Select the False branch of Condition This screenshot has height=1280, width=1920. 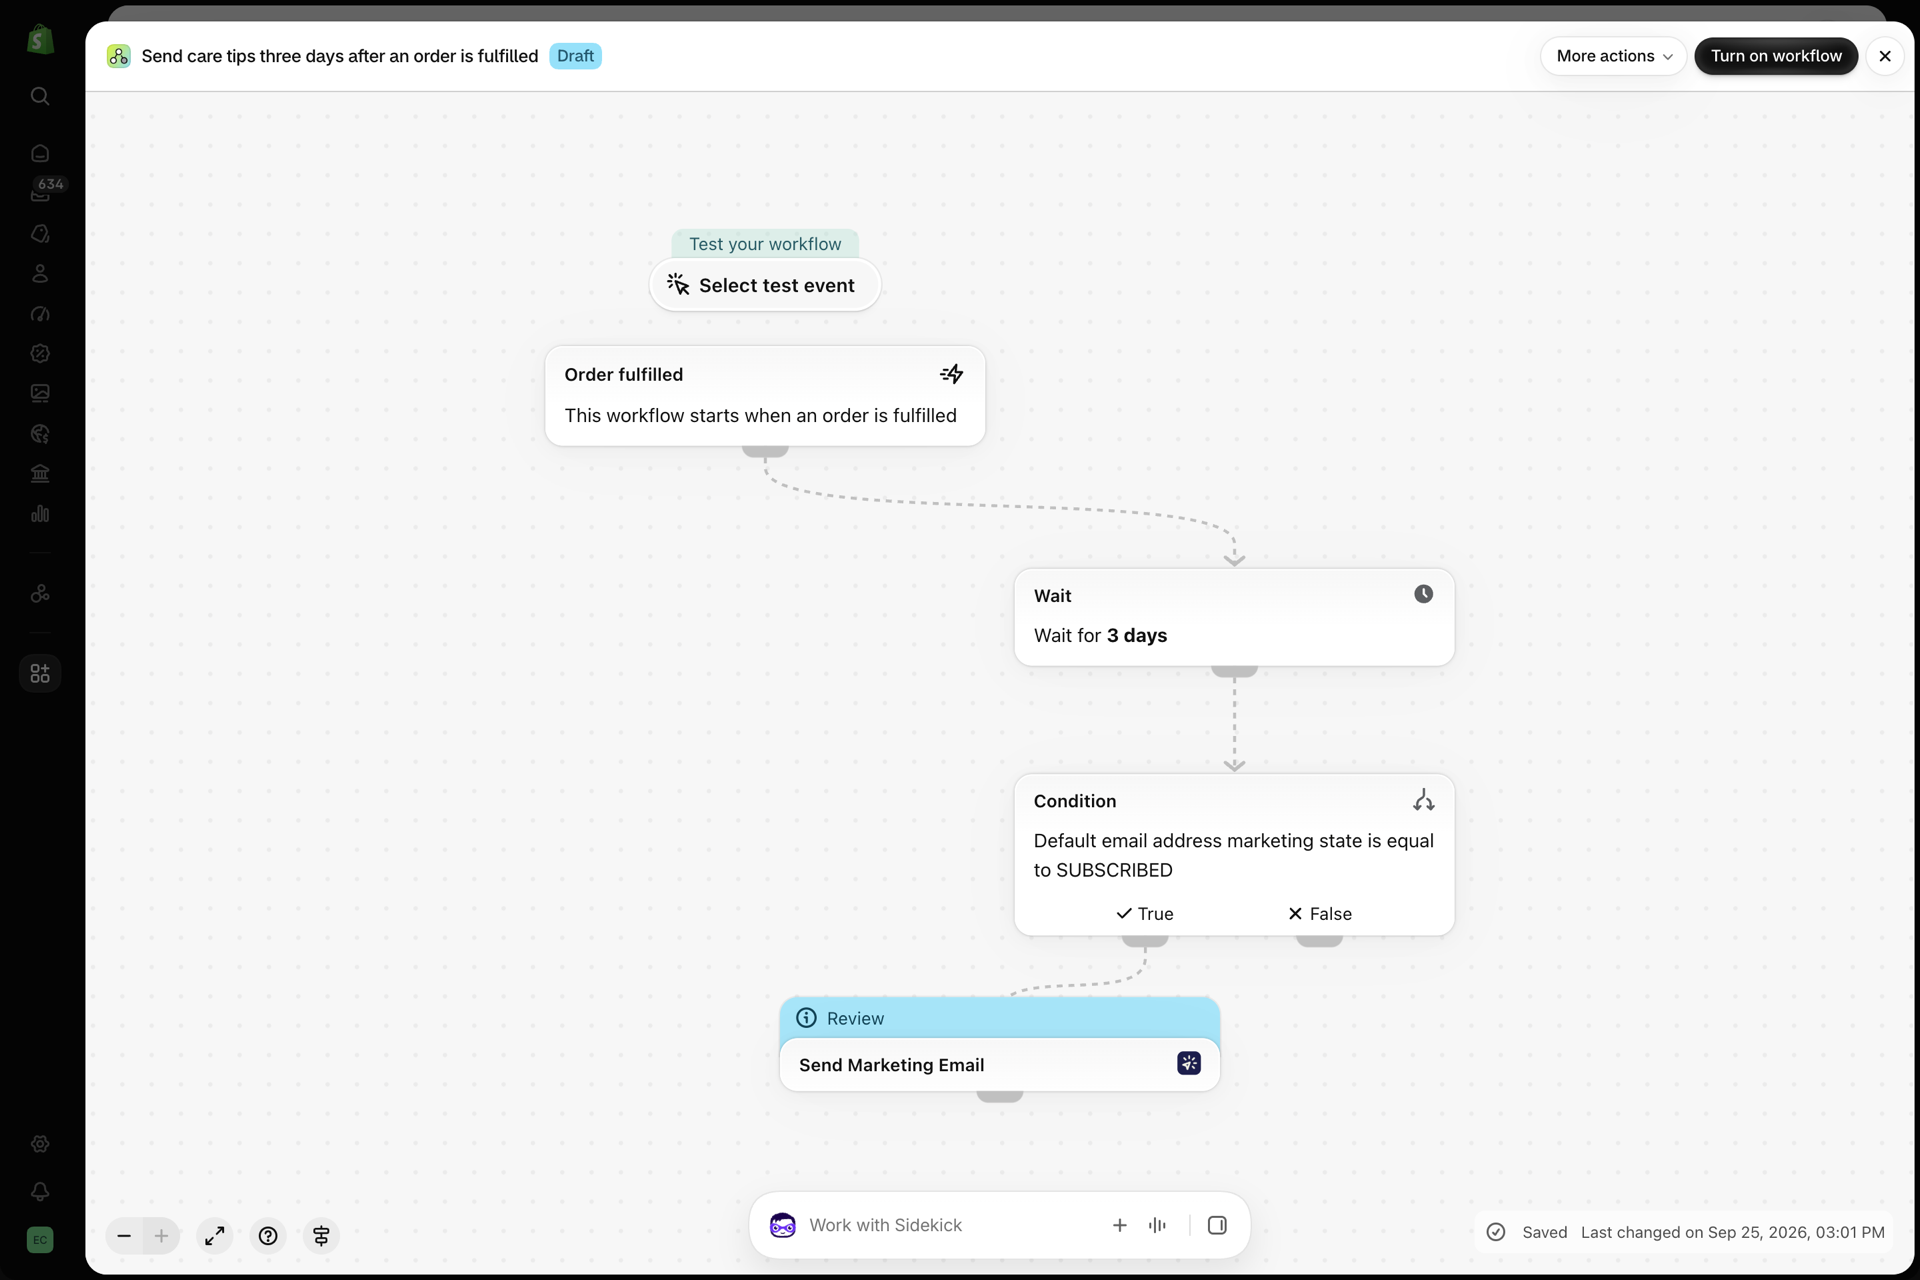click(x=1320, y=914)
